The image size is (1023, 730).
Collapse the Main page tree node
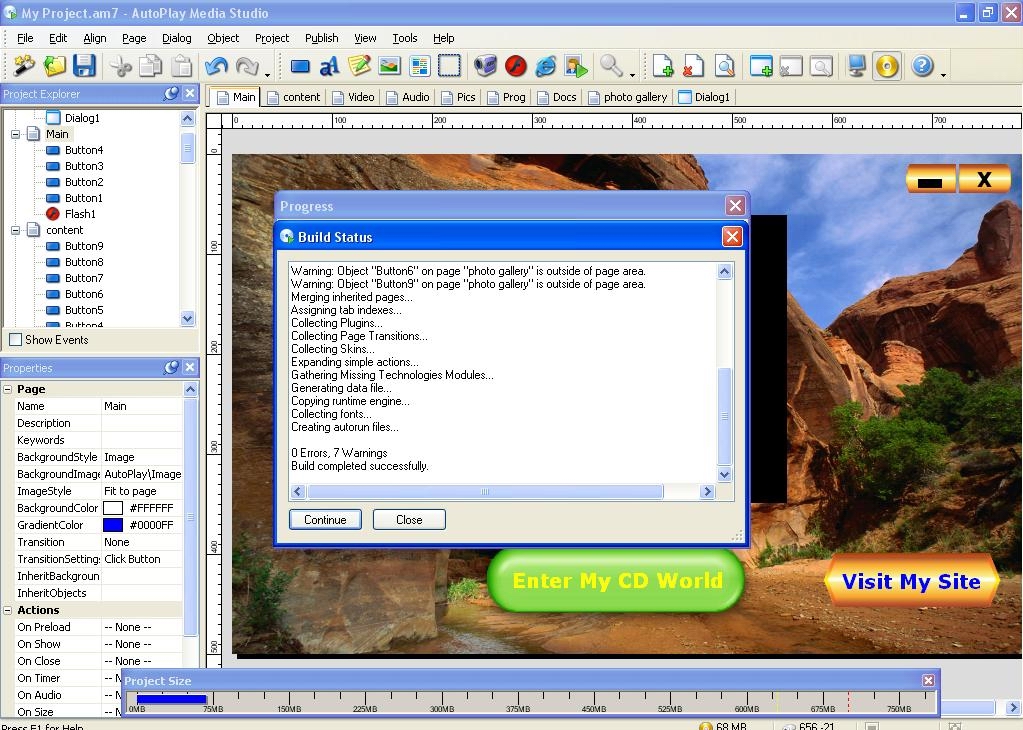pyautogui.click(x=16, y=134)
